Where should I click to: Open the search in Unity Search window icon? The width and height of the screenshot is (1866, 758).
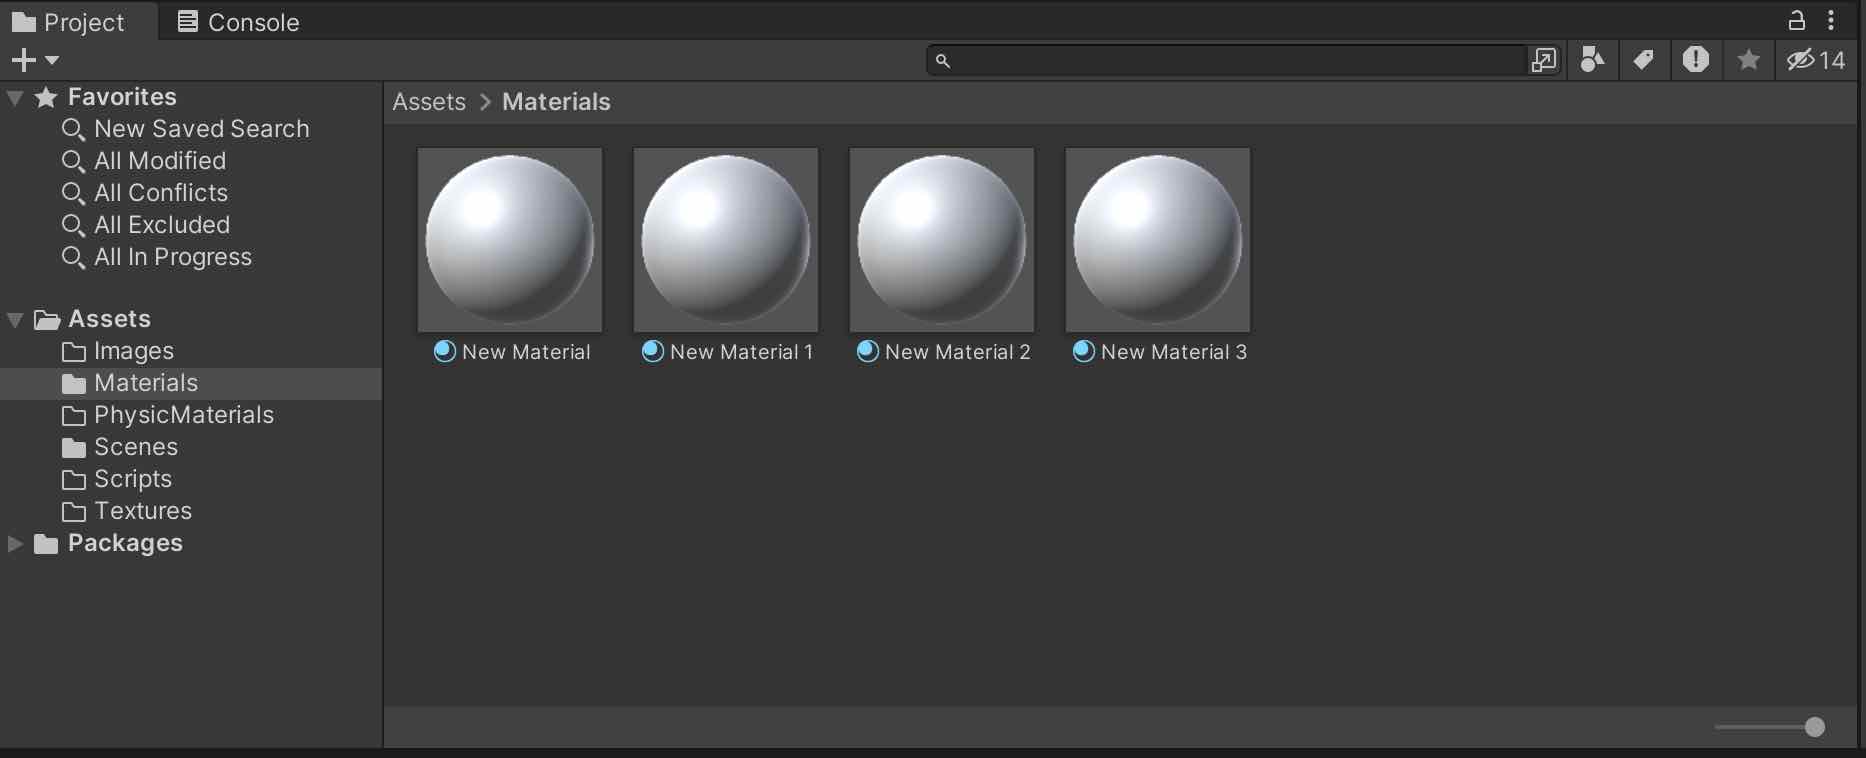coord(1543,60)
